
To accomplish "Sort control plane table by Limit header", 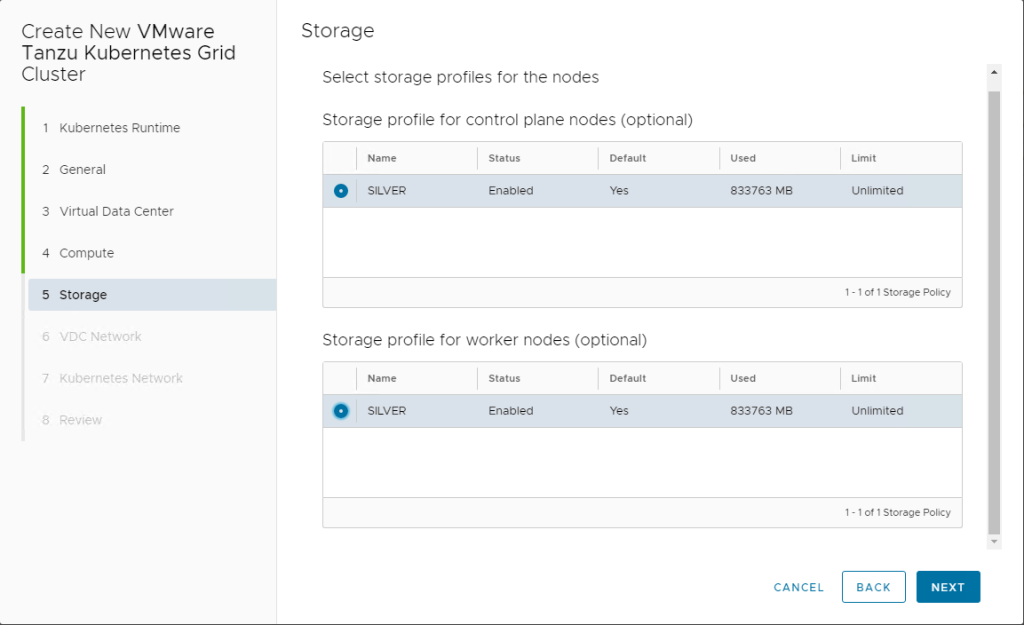I will [863, 158].
